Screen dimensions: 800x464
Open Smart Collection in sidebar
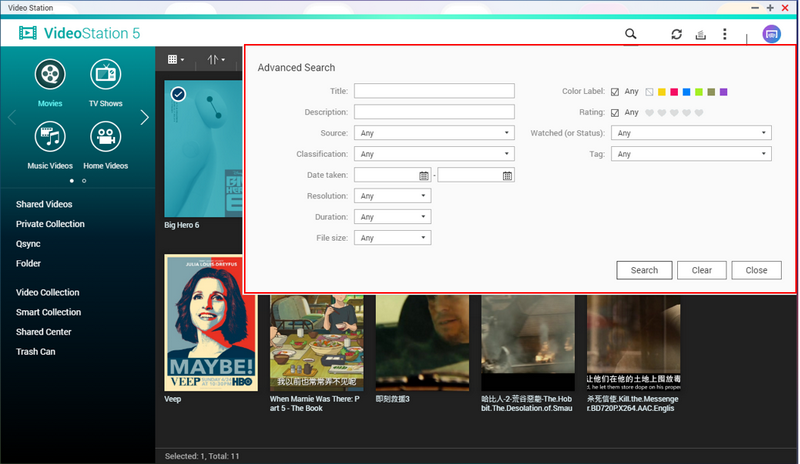[48, 312]
